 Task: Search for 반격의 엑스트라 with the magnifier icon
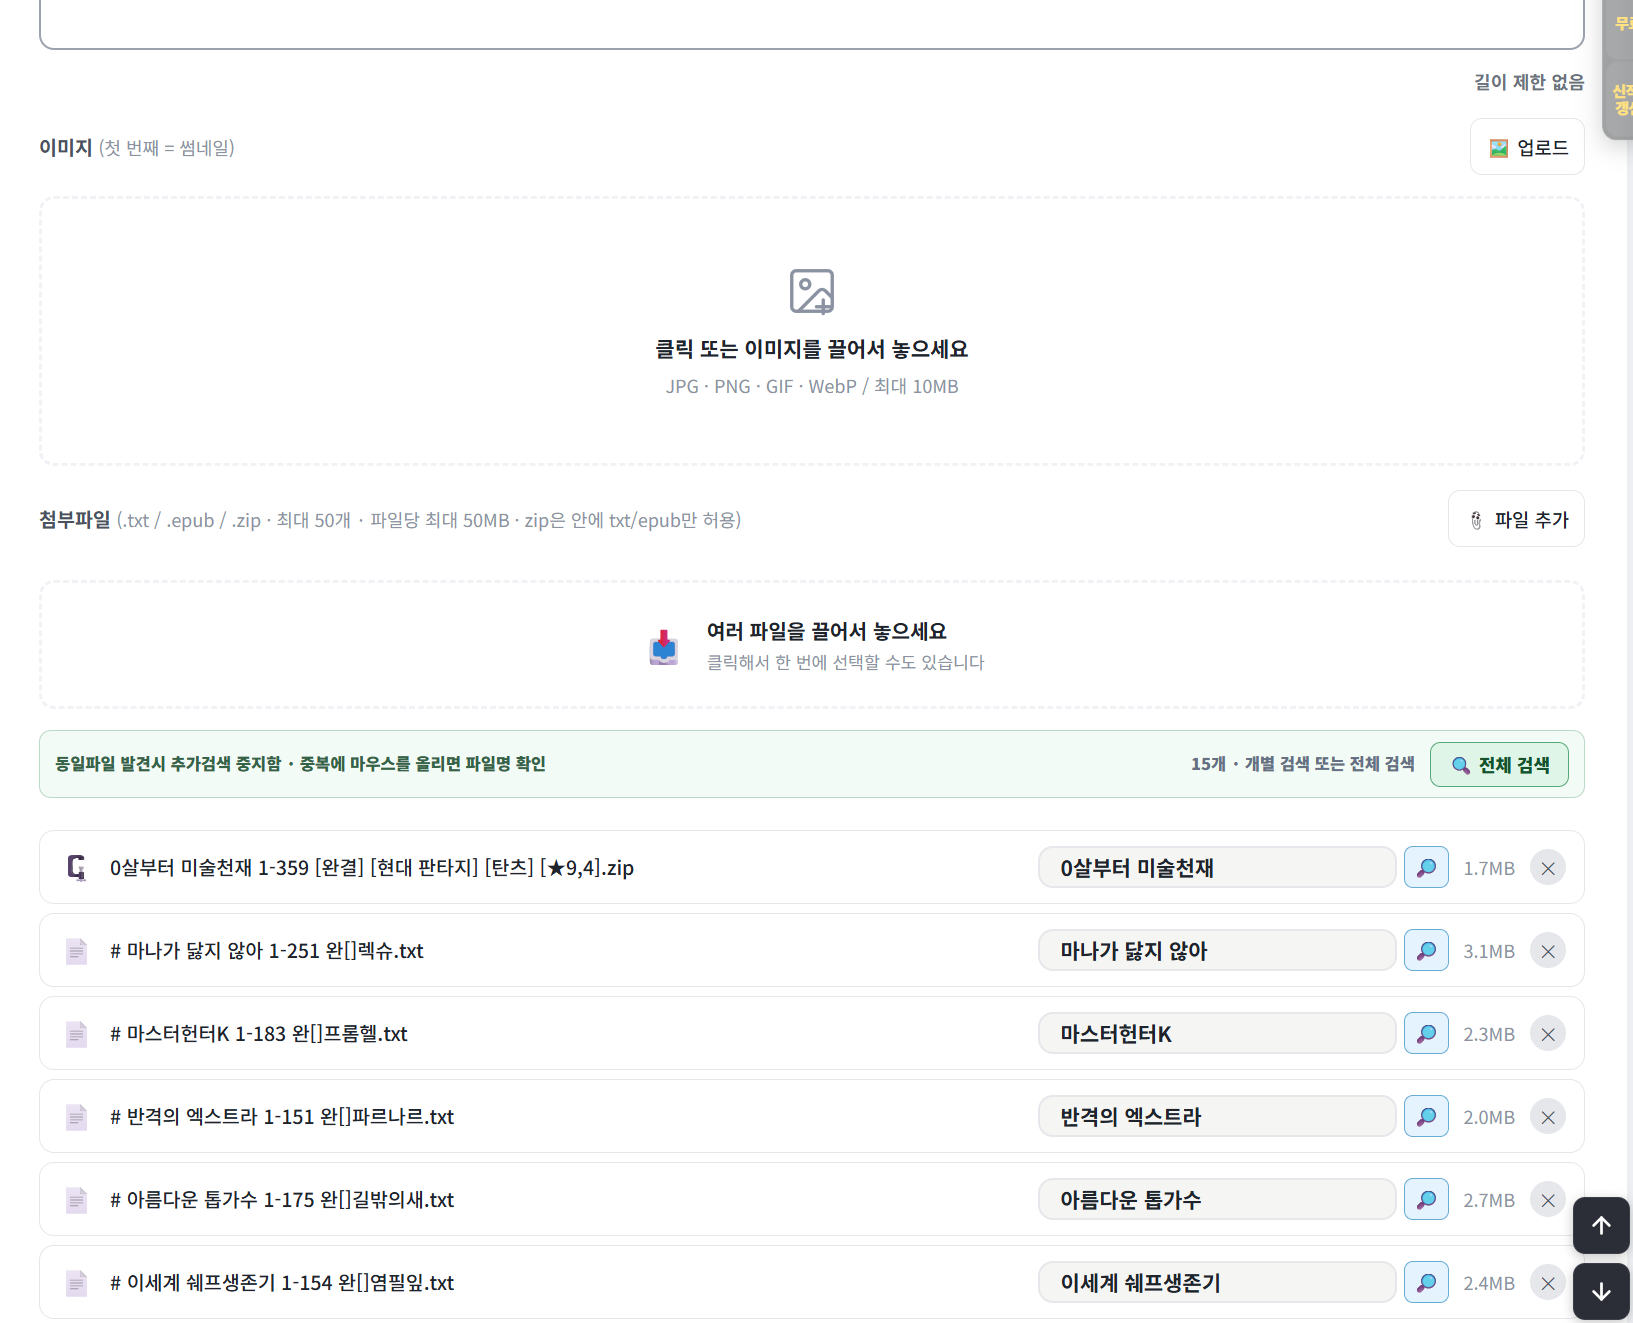1426,1117
